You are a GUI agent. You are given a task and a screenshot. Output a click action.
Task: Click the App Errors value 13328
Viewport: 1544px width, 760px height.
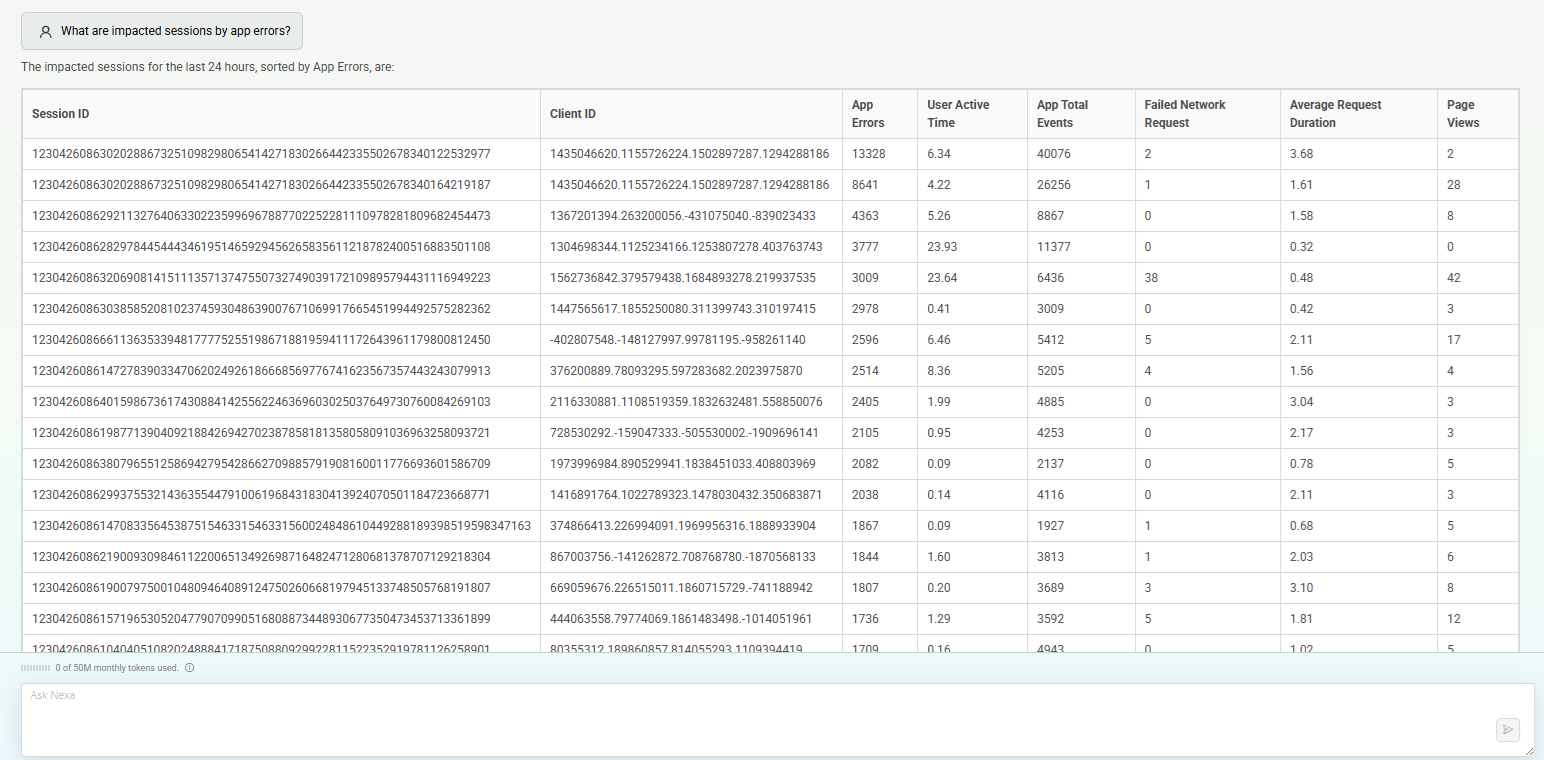coord(869,154)
